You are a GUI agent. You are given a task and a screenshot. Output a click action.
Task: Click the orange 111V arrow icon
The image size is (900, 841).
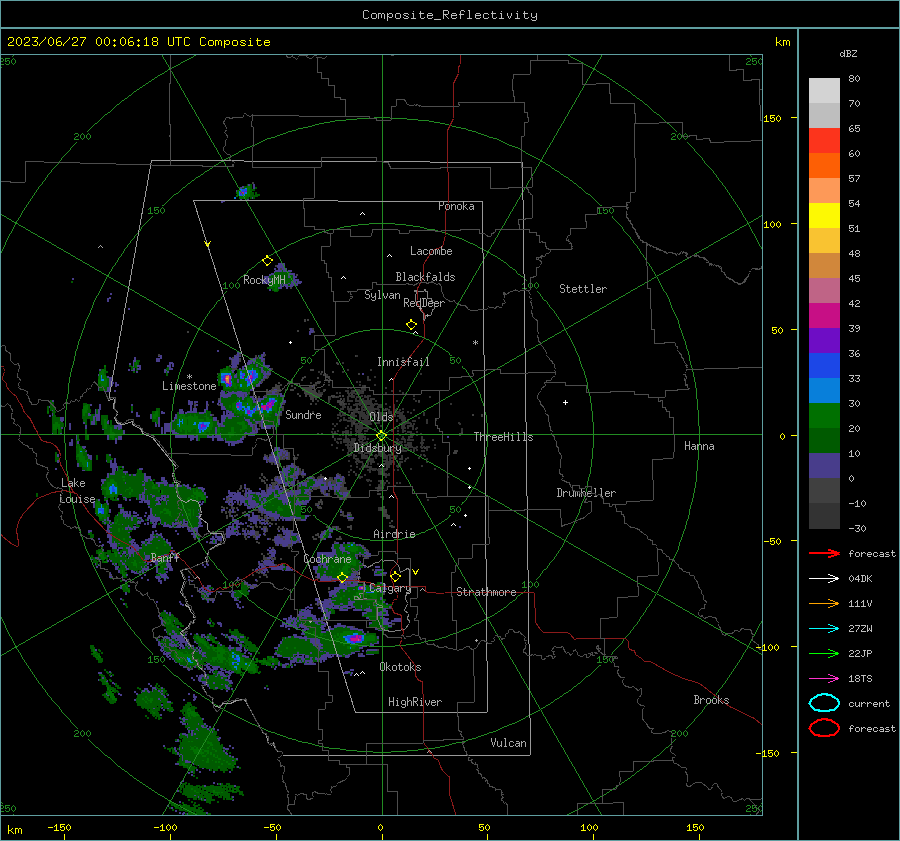pyautogui.click(x=824, y=603)
